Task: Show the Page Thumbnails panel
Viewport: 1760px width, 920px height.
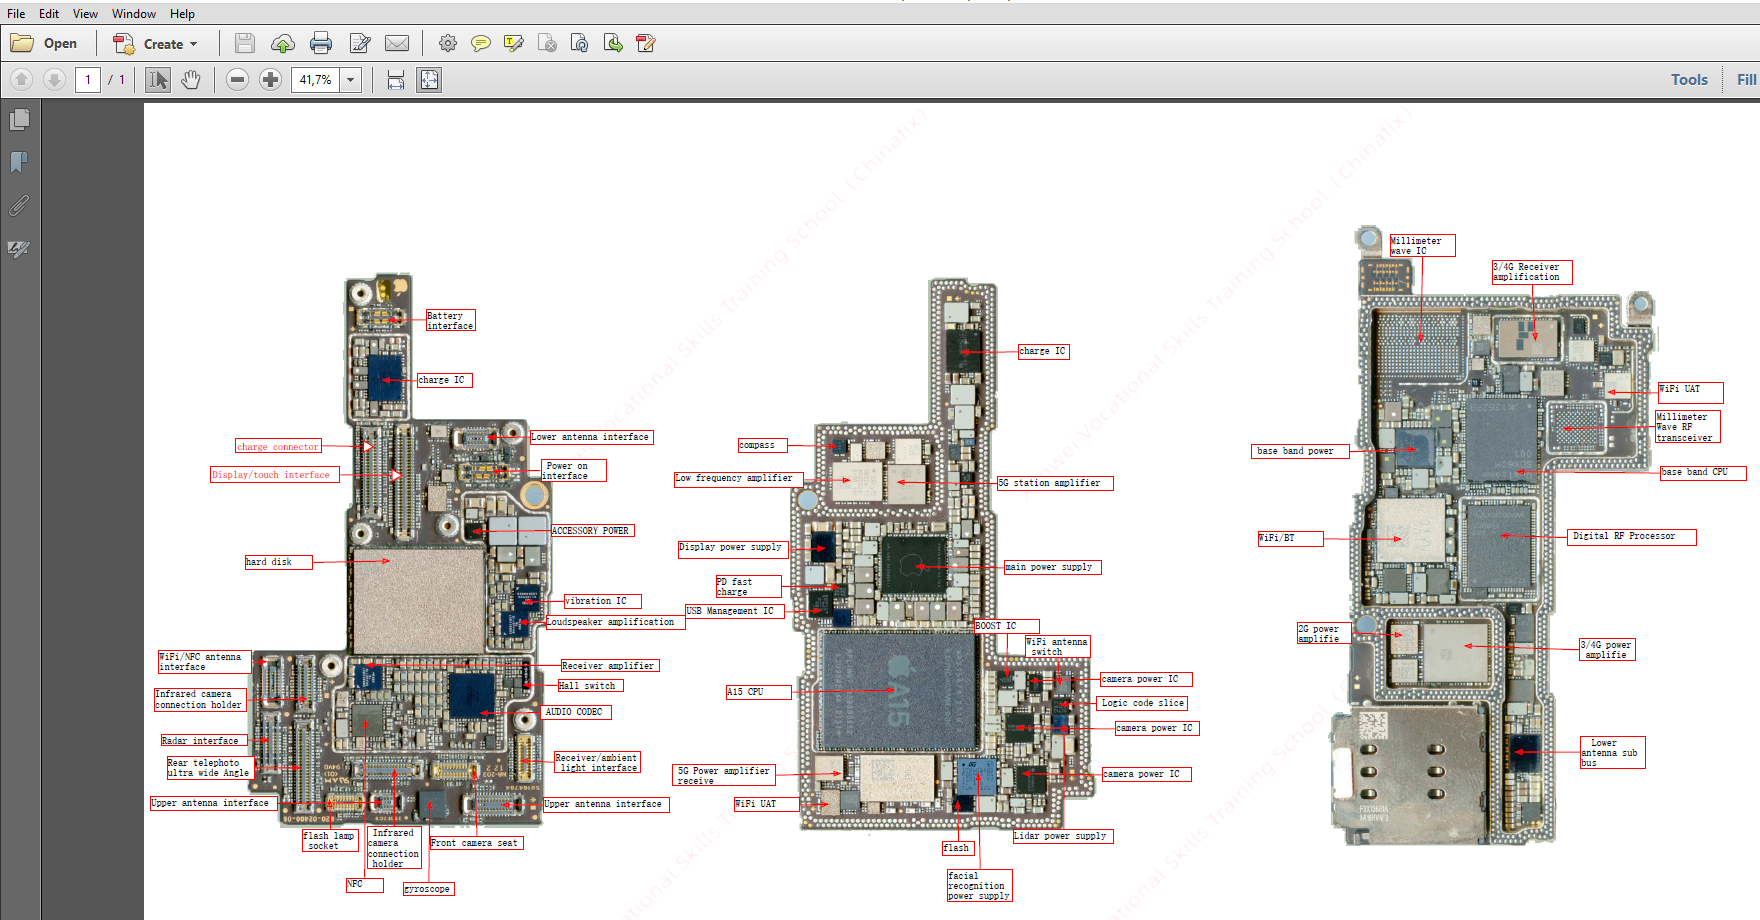Action: pyautogui.click(x=19, y=120)
